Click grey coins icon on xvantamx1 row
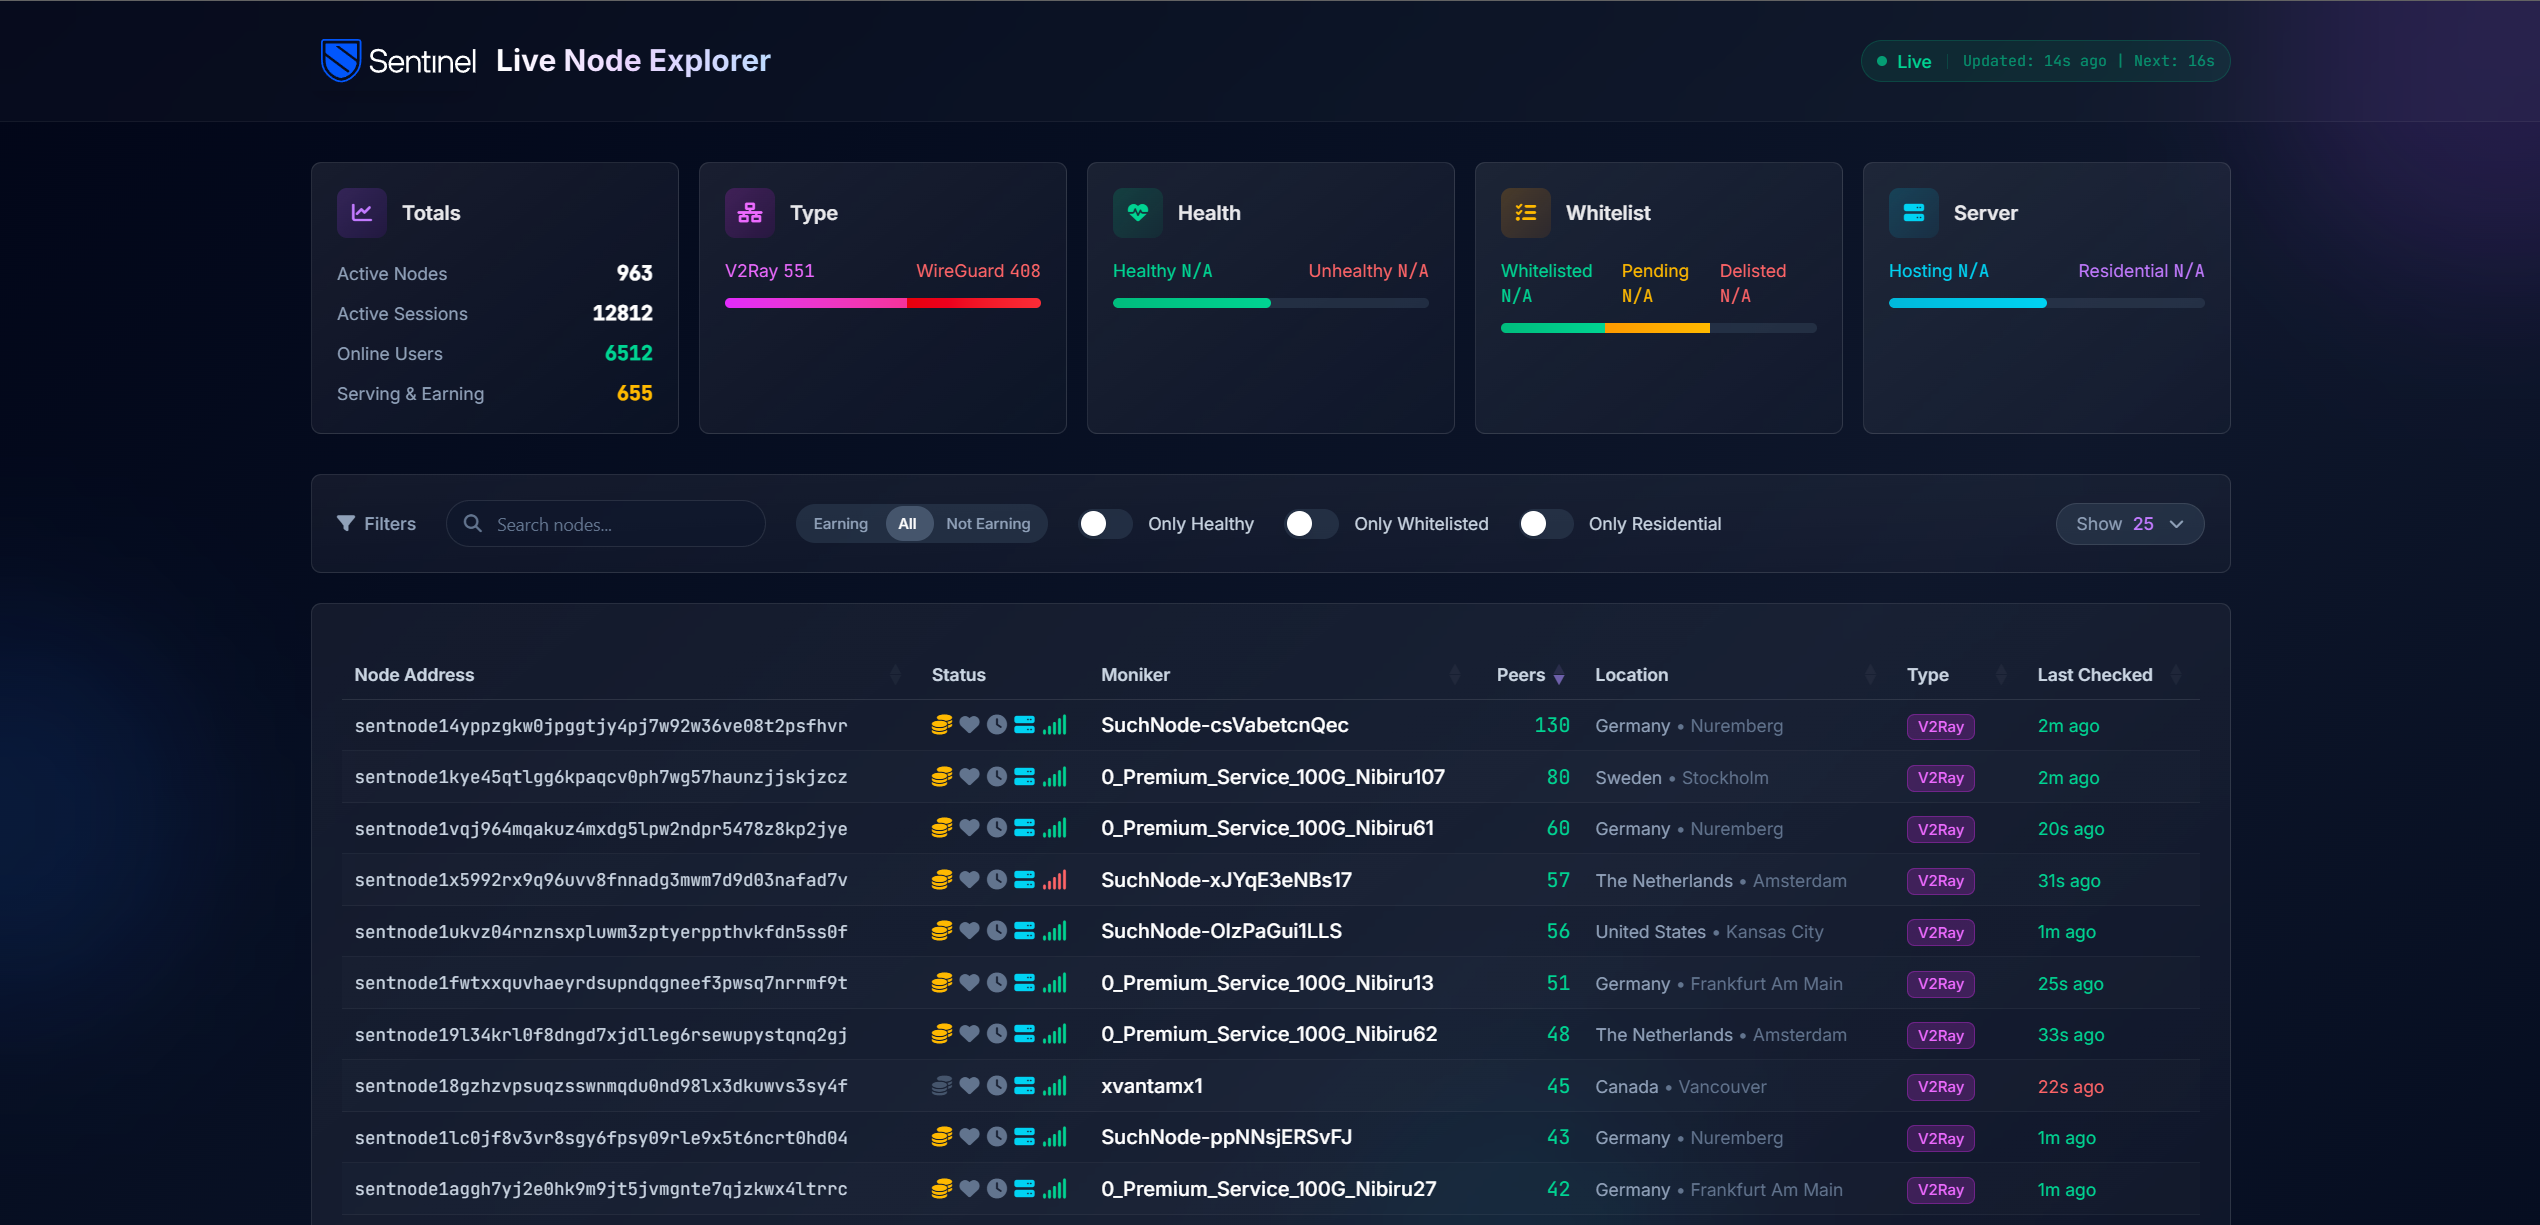Image resolution: width=2540 pixels, height=1225 pixels. click(941, 1086)
